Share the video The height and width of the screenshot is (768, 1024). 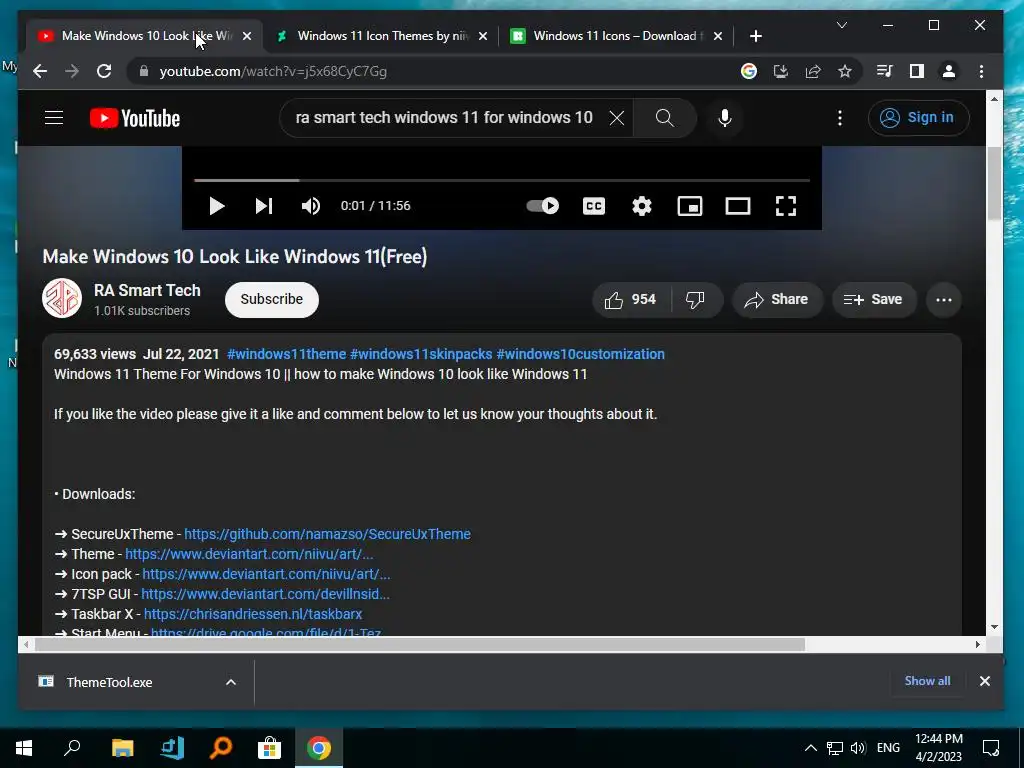776,300
